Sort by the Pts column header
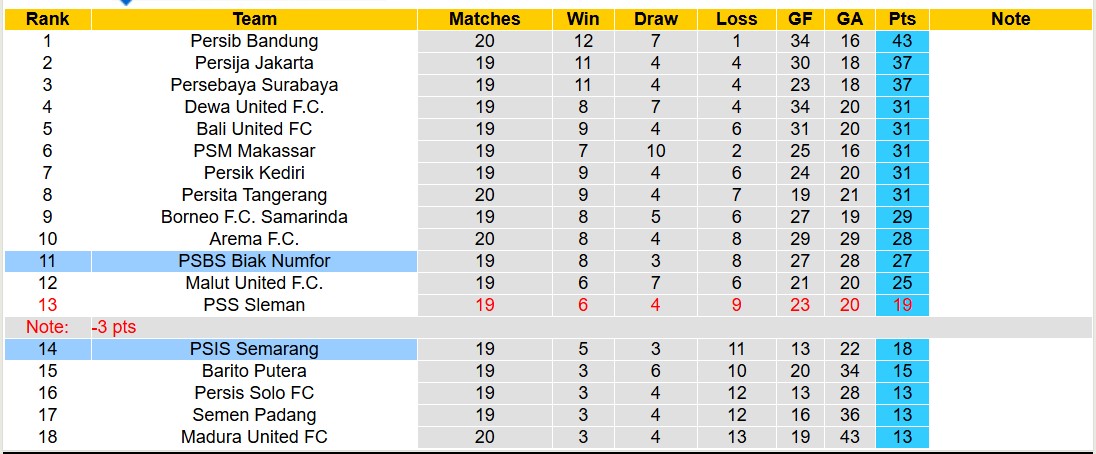The image size is (1096, 454). (902, 19)
